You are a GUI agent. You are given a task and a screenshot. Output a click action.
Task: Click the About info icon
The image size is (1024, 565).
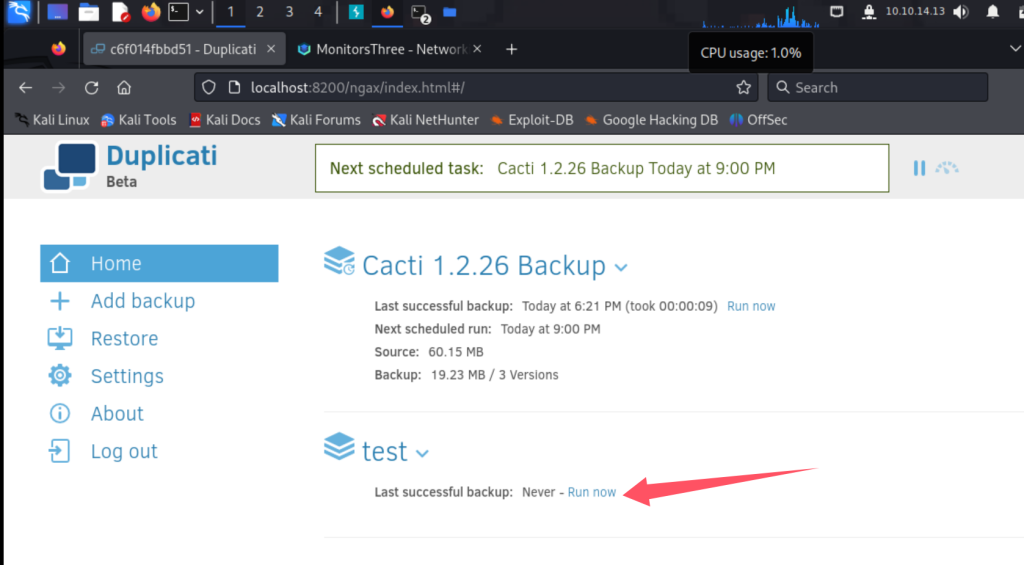(x=59, y=413)
